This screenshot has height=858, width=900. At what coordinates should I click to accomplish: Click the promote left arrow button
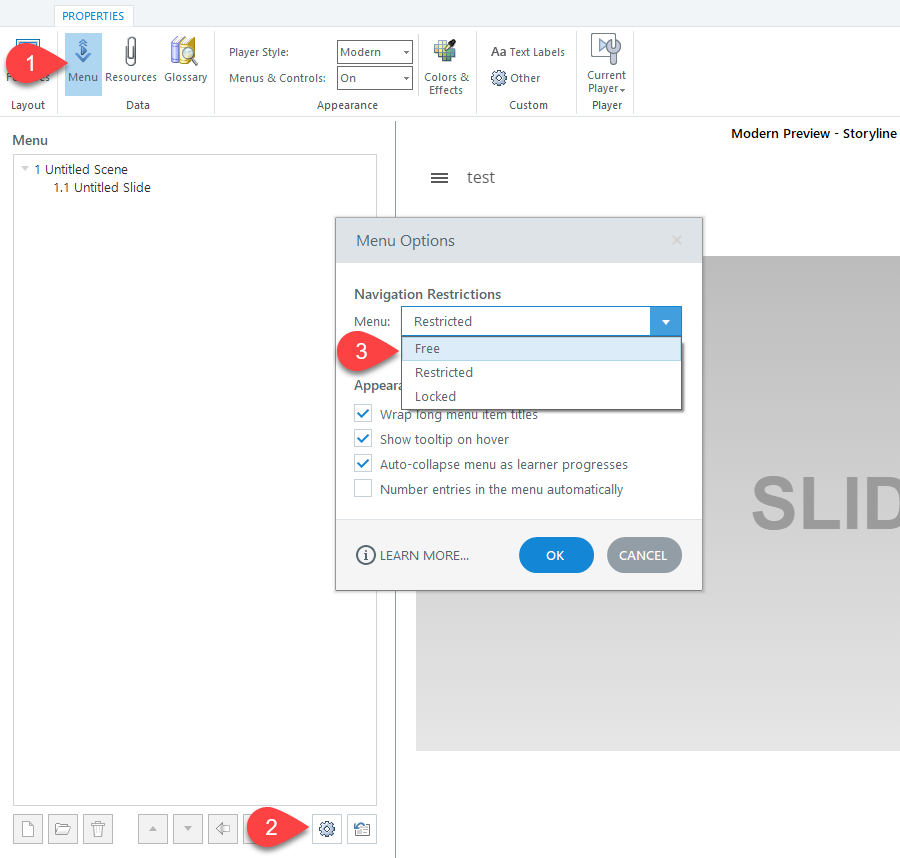coord(223,829)
